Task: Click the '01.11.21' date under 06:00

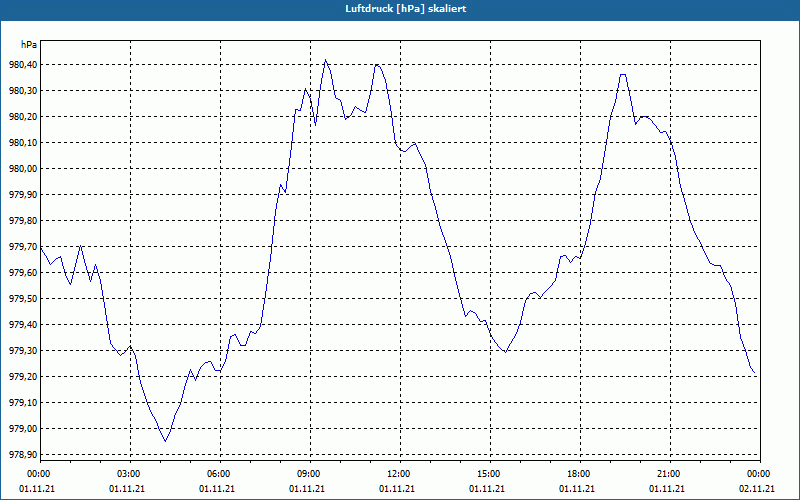Action: [217, 489]
